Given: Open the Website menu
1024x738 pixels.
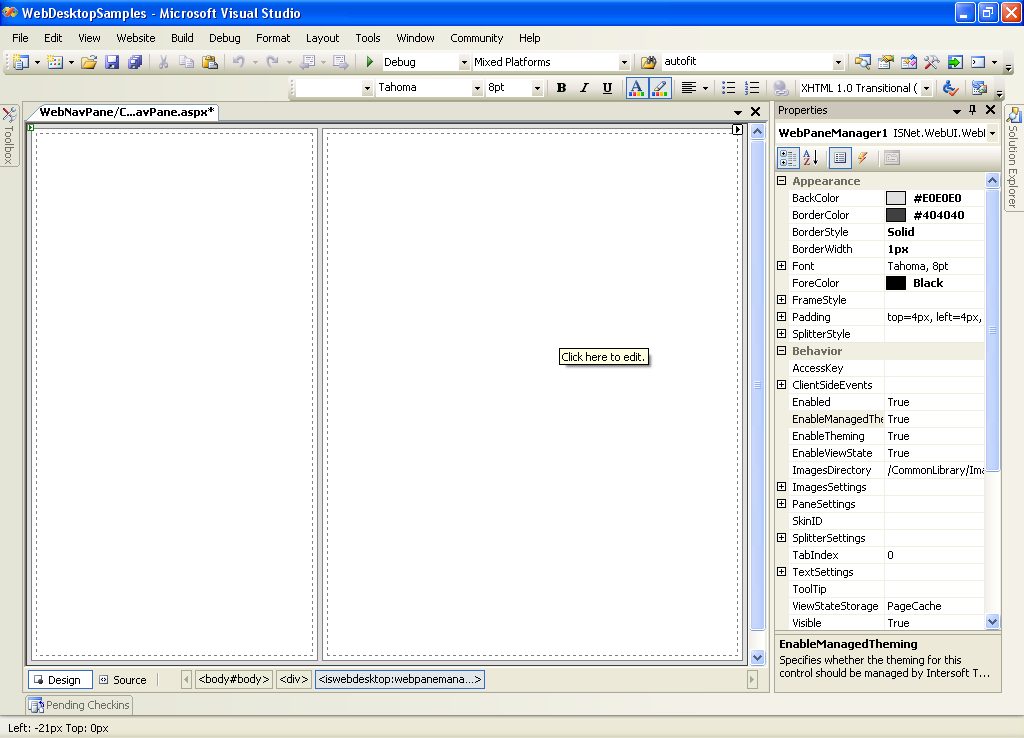Looking at the screenshot, I should click(x=136, y=38).
